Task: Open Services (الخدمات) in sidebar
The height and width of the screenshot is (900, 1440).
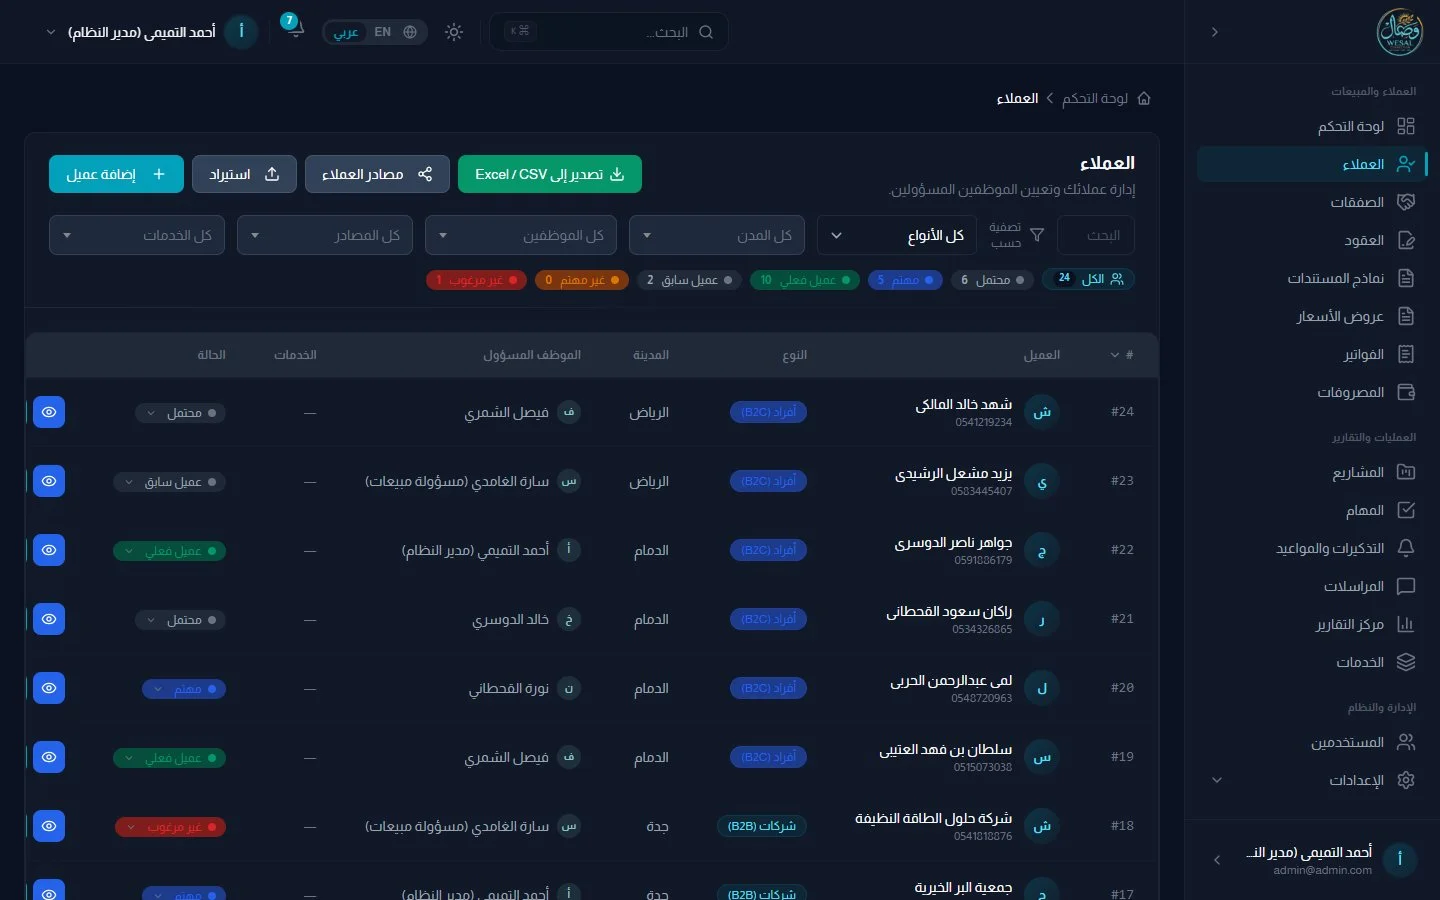Action: pyautogui.click(x=1312, y=662)
